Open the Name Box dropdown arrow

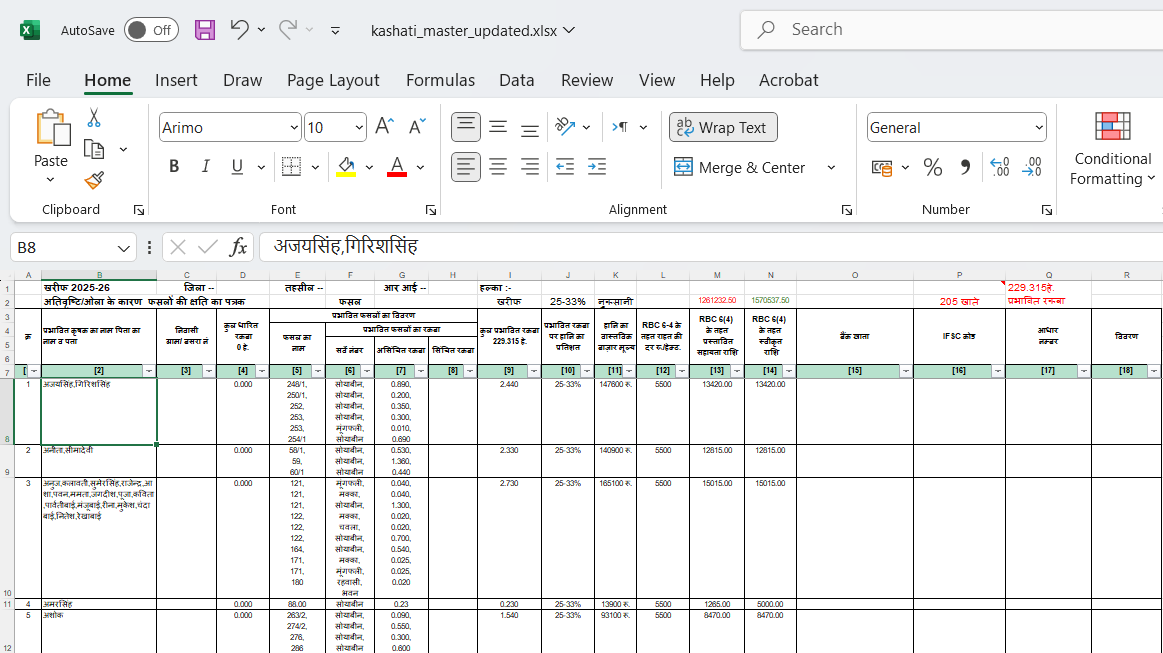(x=124, y=248)
